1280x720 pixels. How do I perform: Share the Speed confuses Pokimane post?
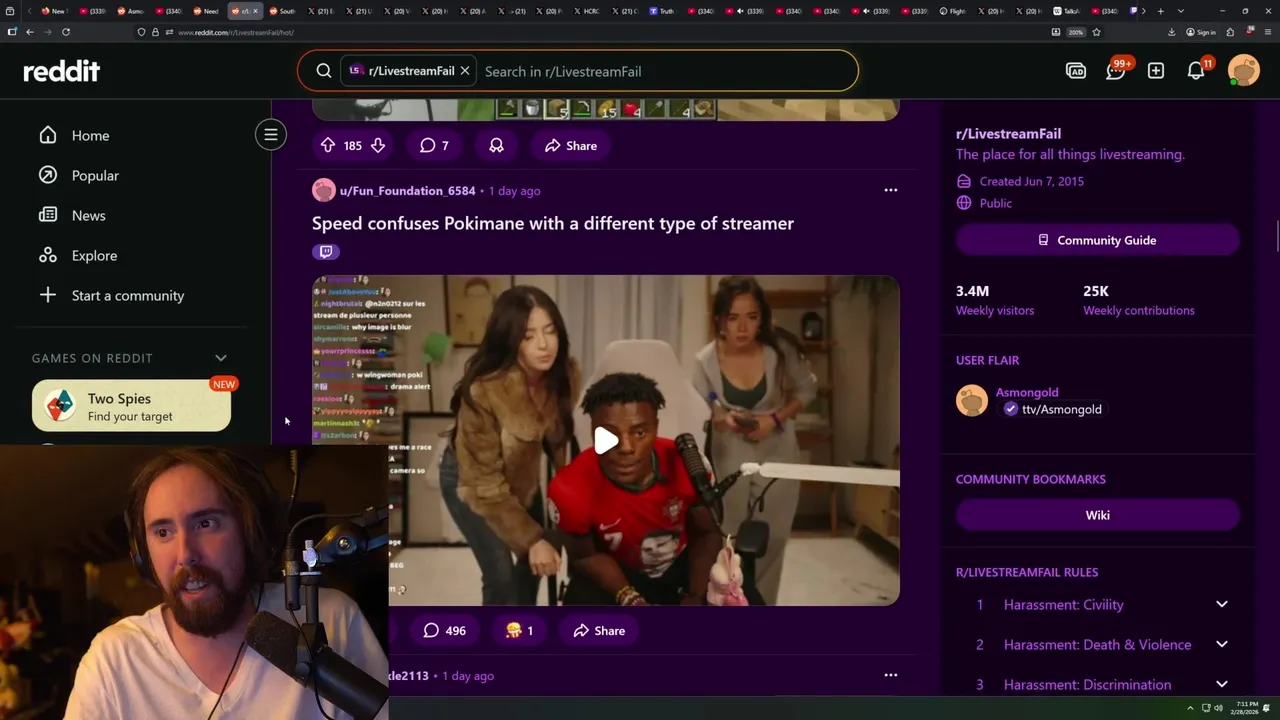click(x=599, y=631)
